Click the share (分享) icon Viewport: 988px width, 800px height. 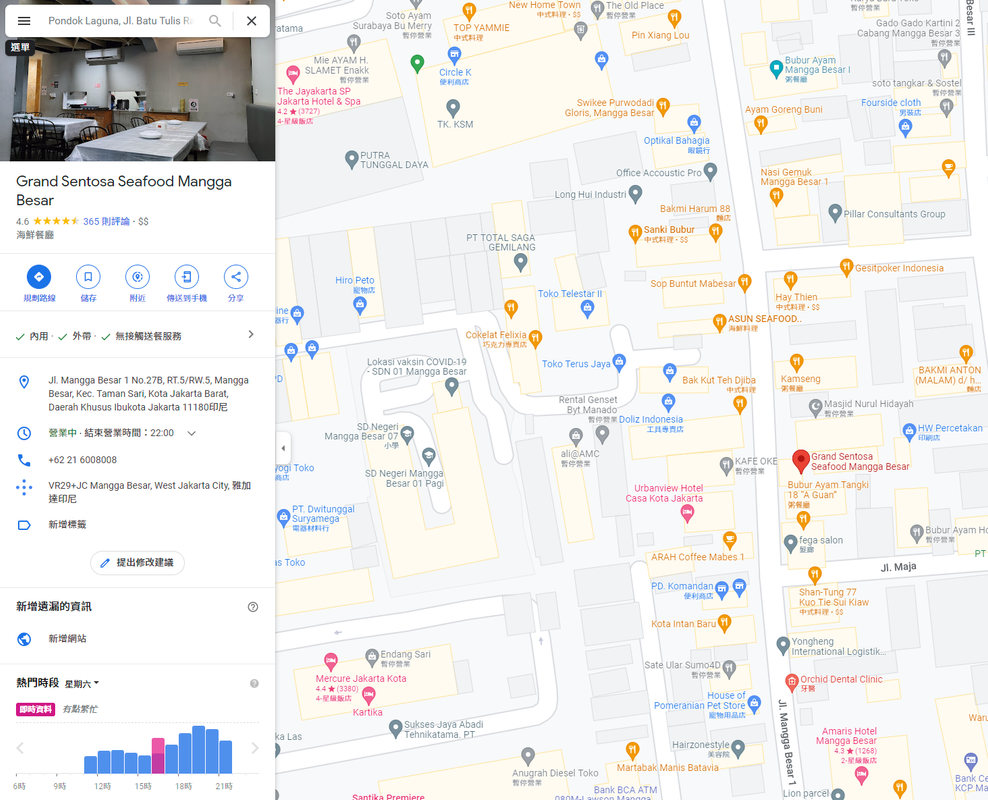click(x=236, y=277)
